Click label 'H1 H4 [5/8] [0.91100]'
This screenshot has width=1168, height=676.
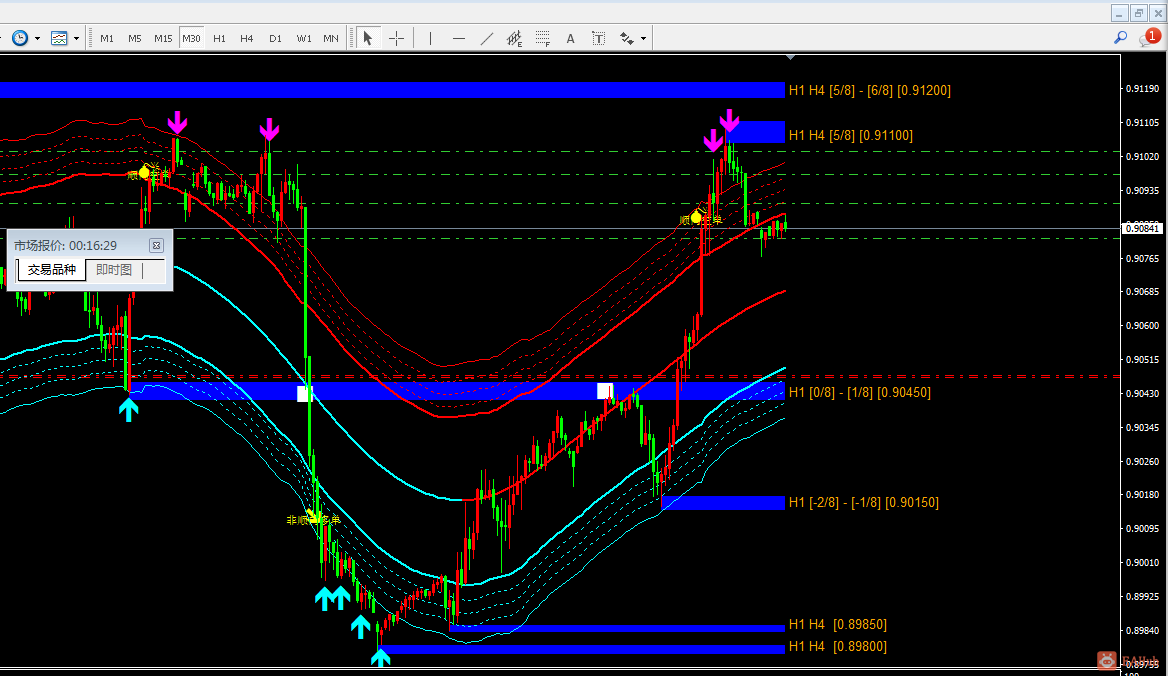[850, 135]
